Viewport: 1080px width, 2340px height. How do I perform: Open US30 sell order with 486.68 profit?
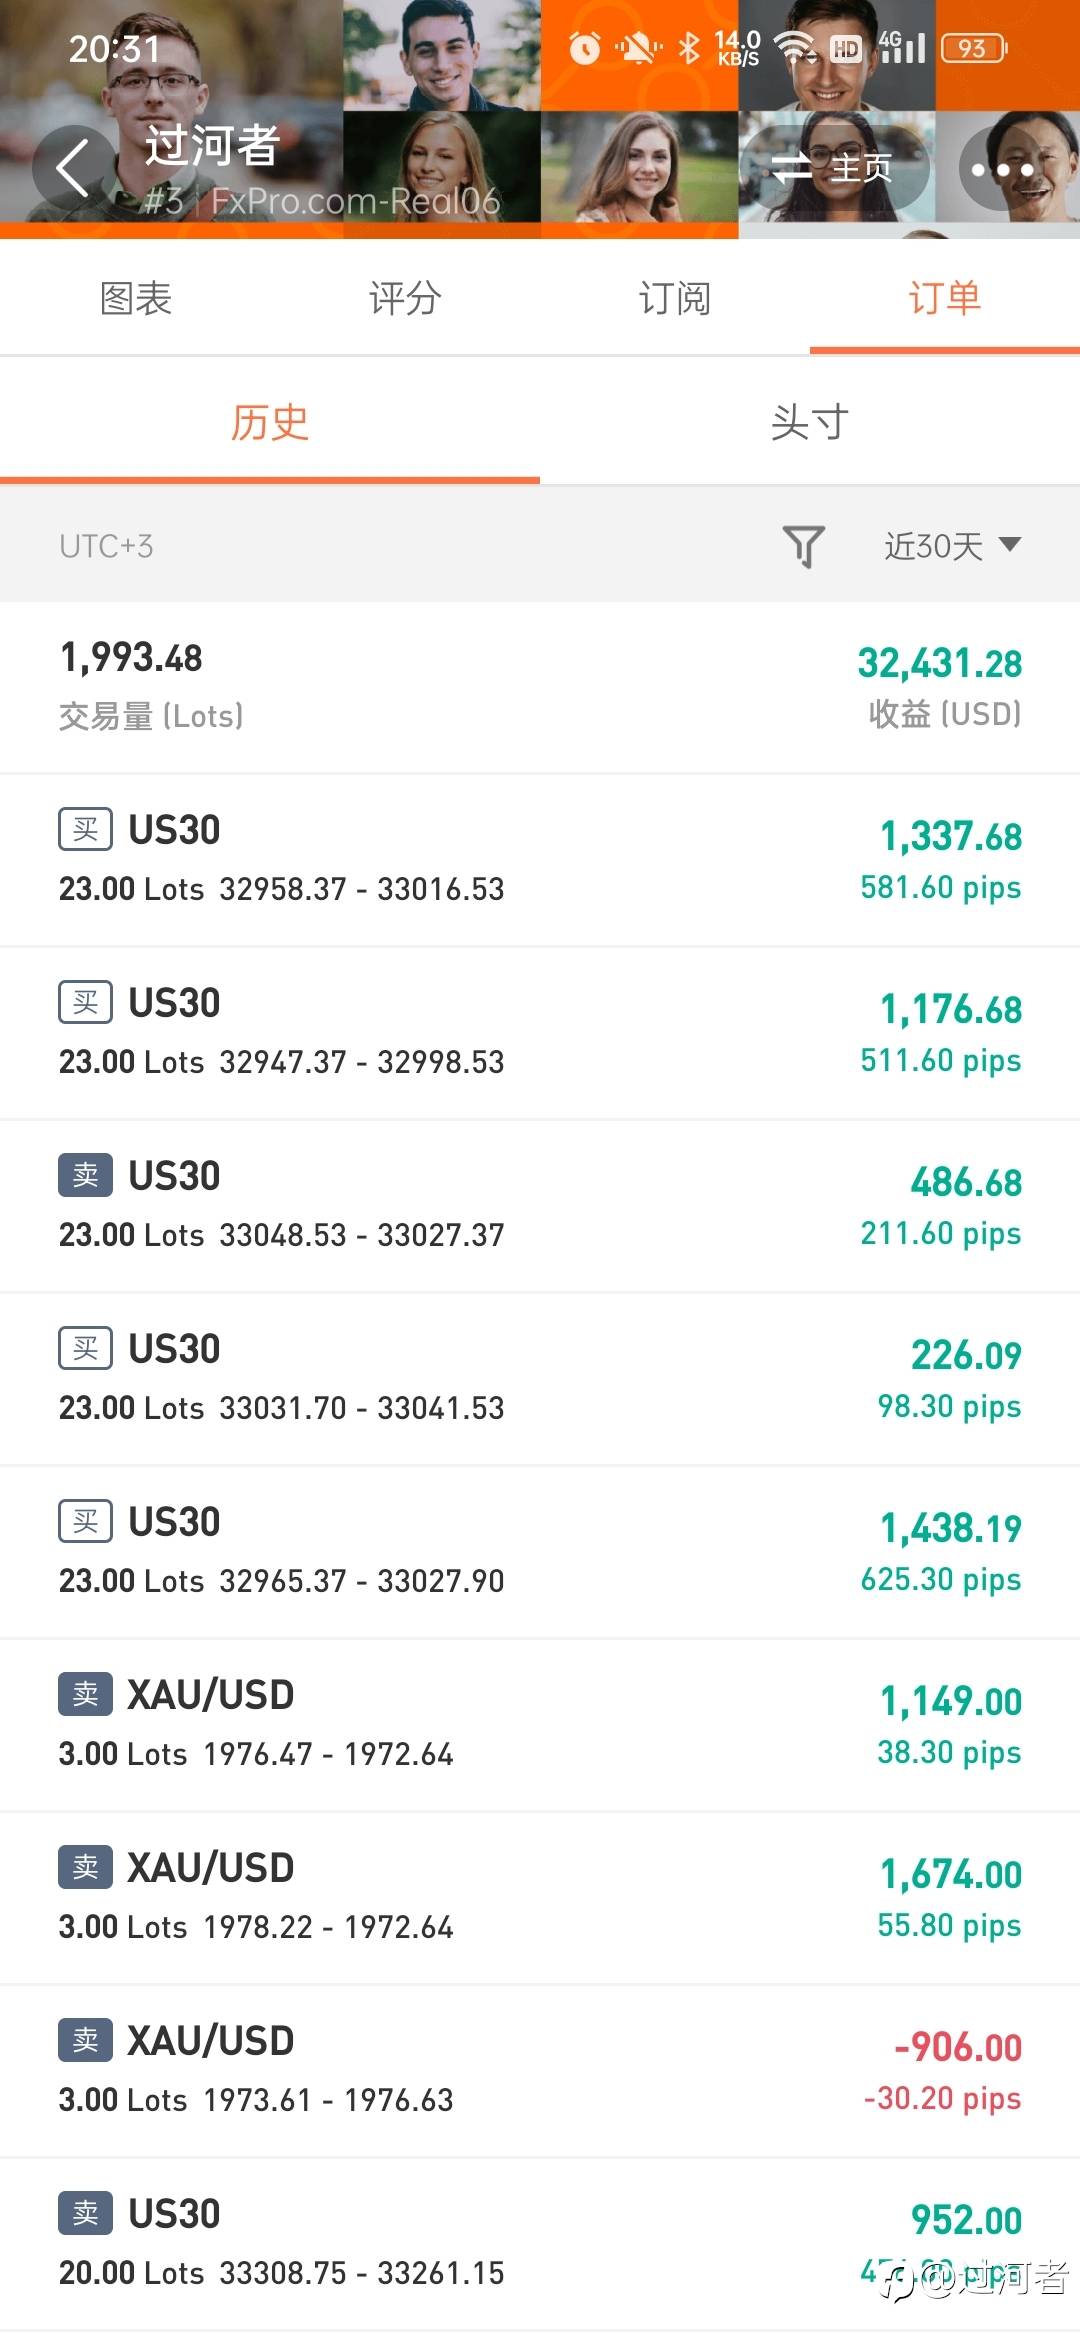[540, 1206]
